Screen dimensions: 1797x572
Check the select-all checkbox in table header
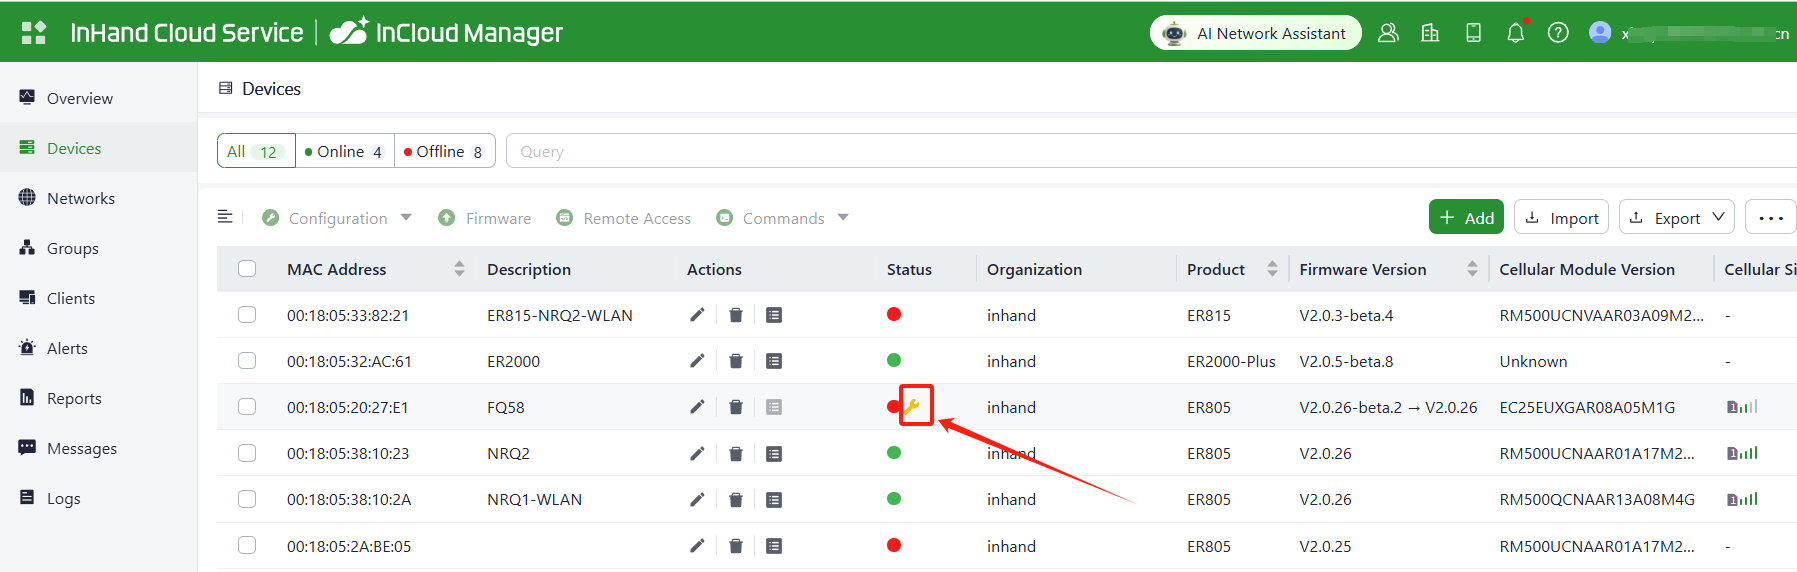tap(247, 269)
